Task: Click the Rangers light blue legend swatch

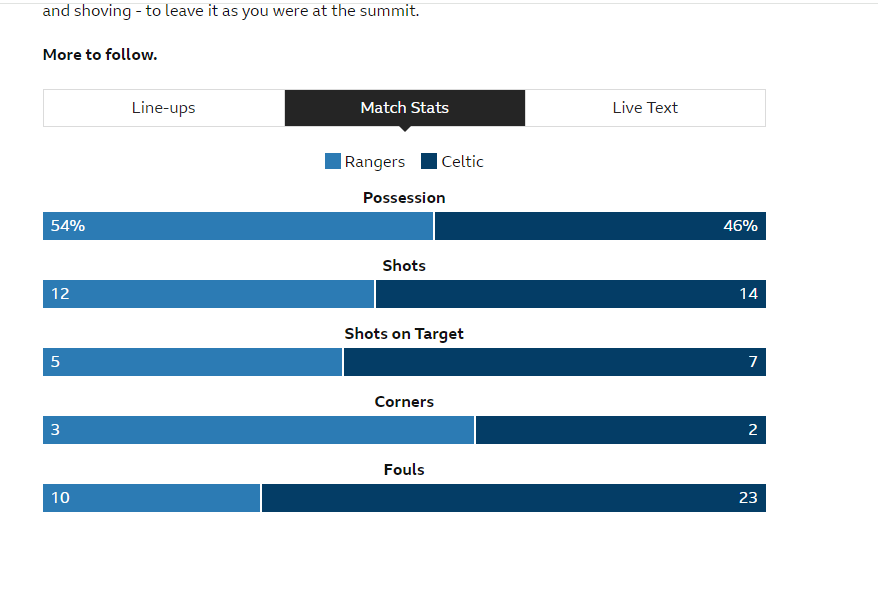Action: pyautogui.click(x=333, y=161)
